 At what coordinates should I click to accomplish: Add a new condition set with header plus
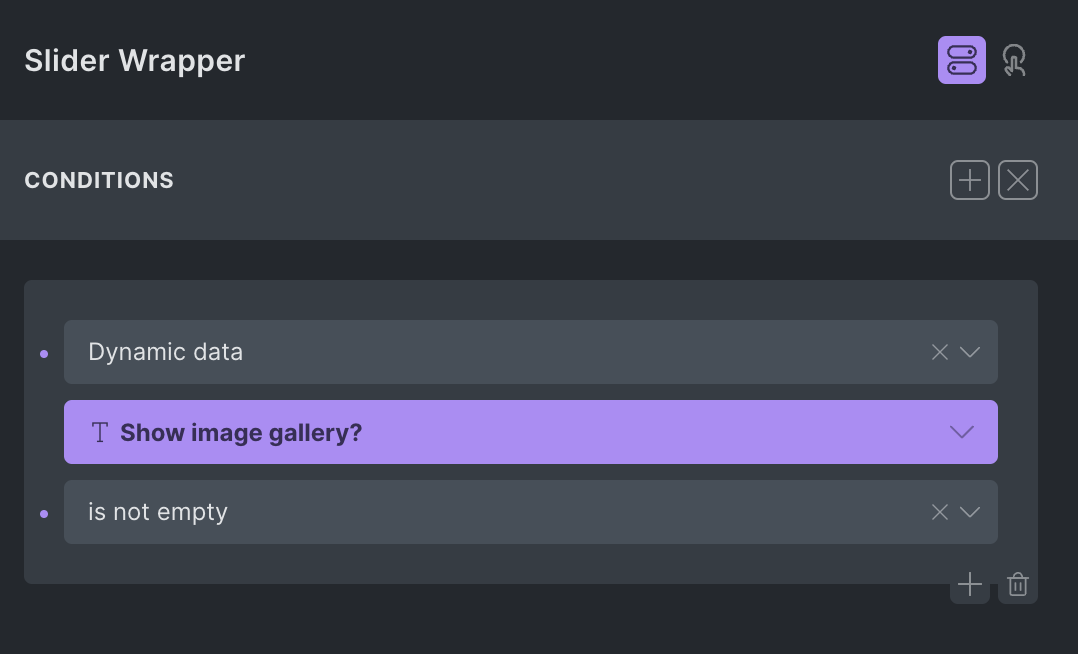point(969,180)
